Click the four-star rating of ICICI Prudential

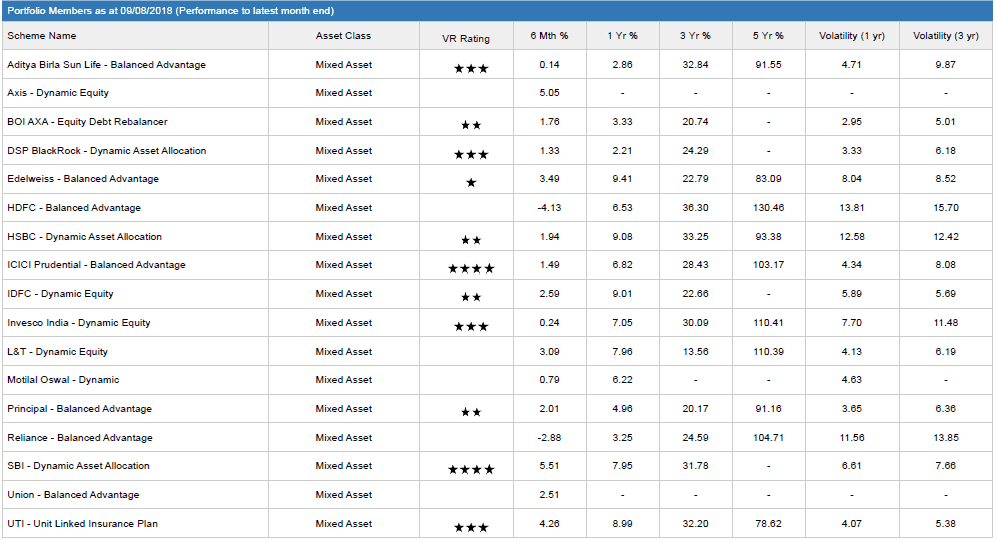[471, 269]
